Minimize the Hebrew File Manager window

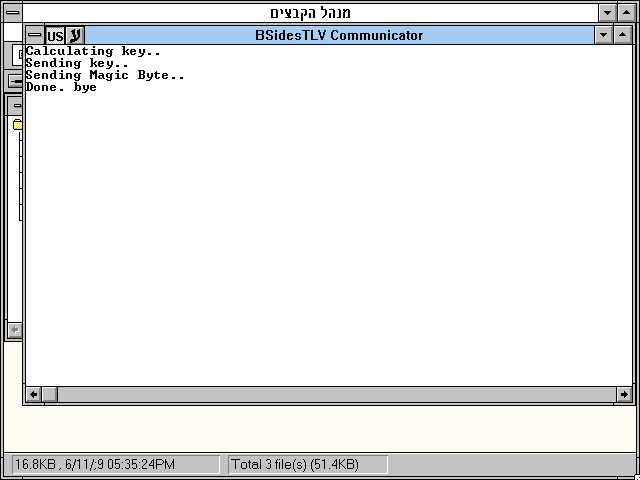point(607,13)
